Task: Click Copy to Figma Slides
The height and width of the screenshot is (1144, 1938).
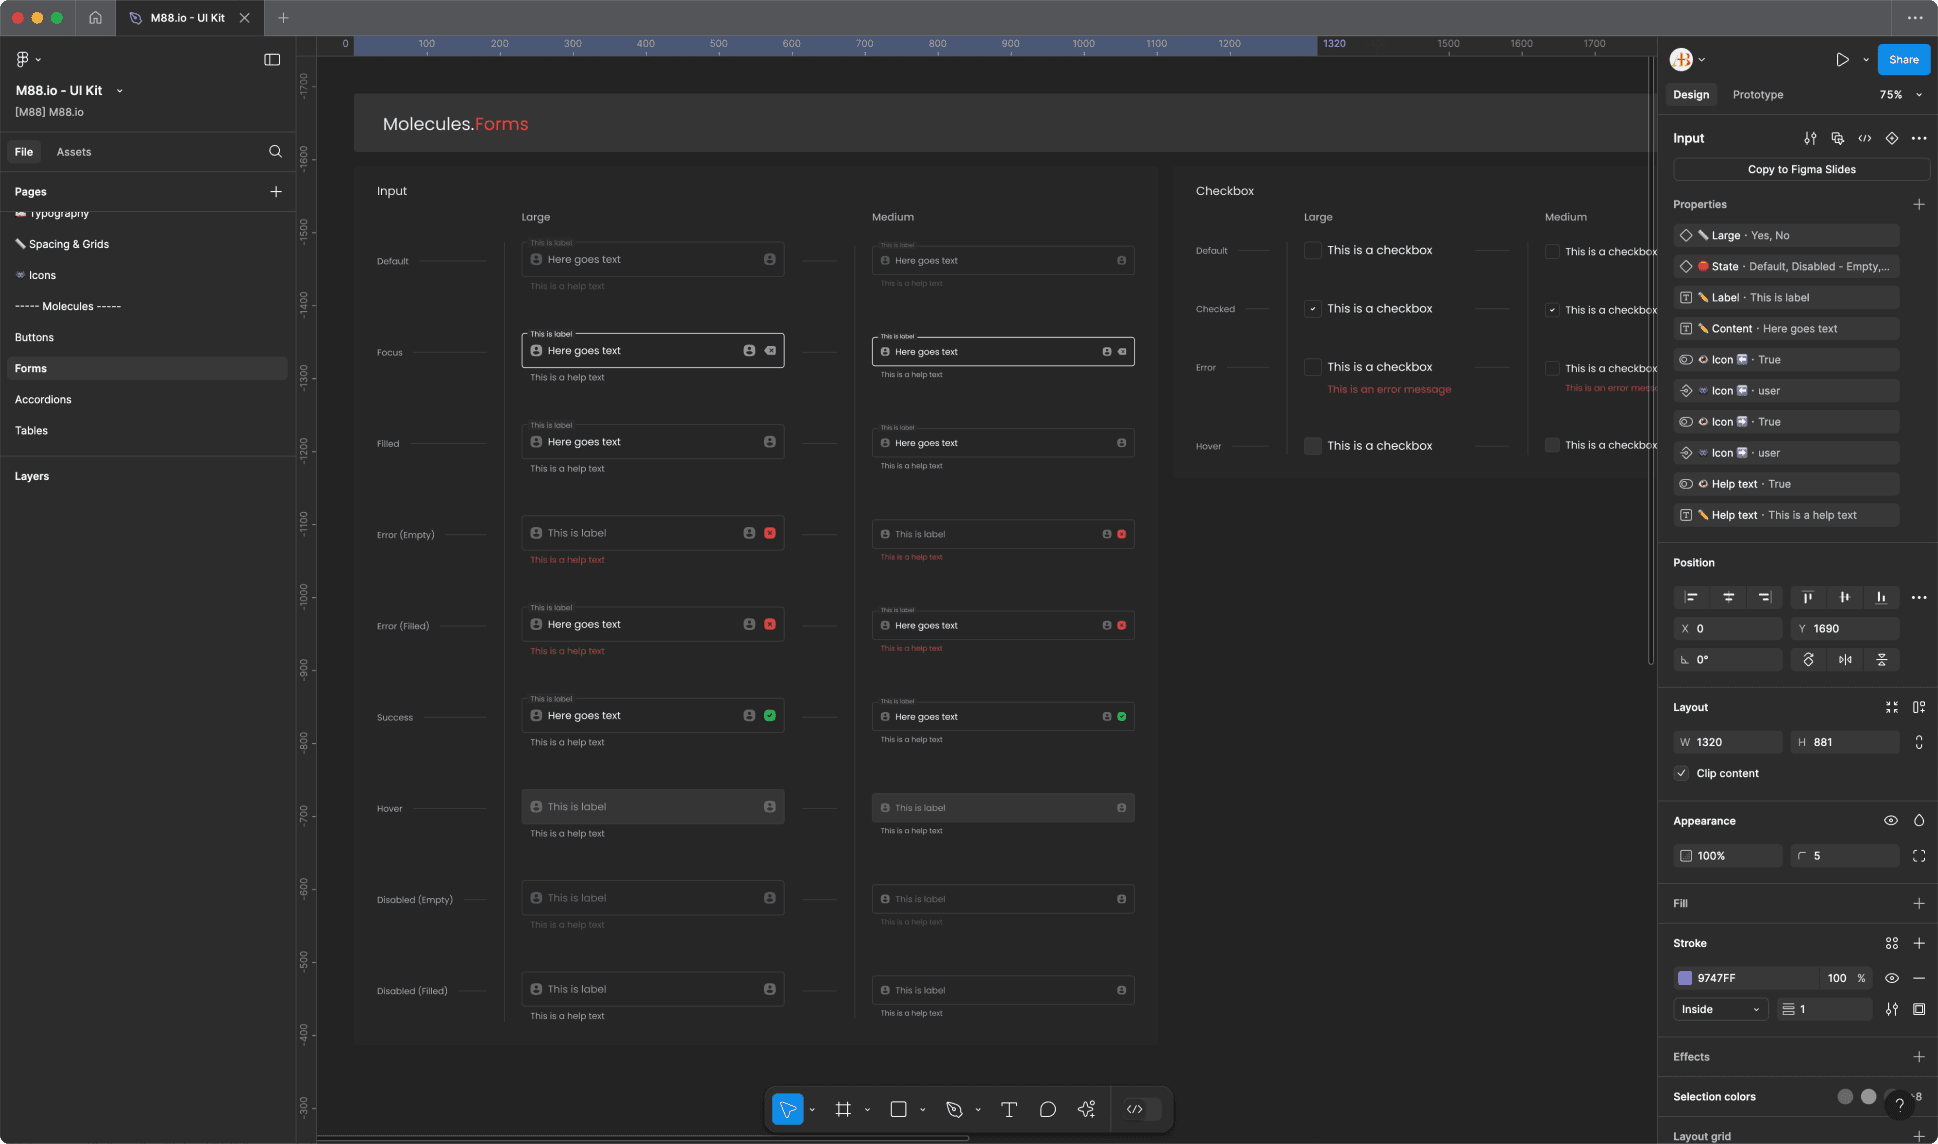Action: click(x=1800, y=169)
